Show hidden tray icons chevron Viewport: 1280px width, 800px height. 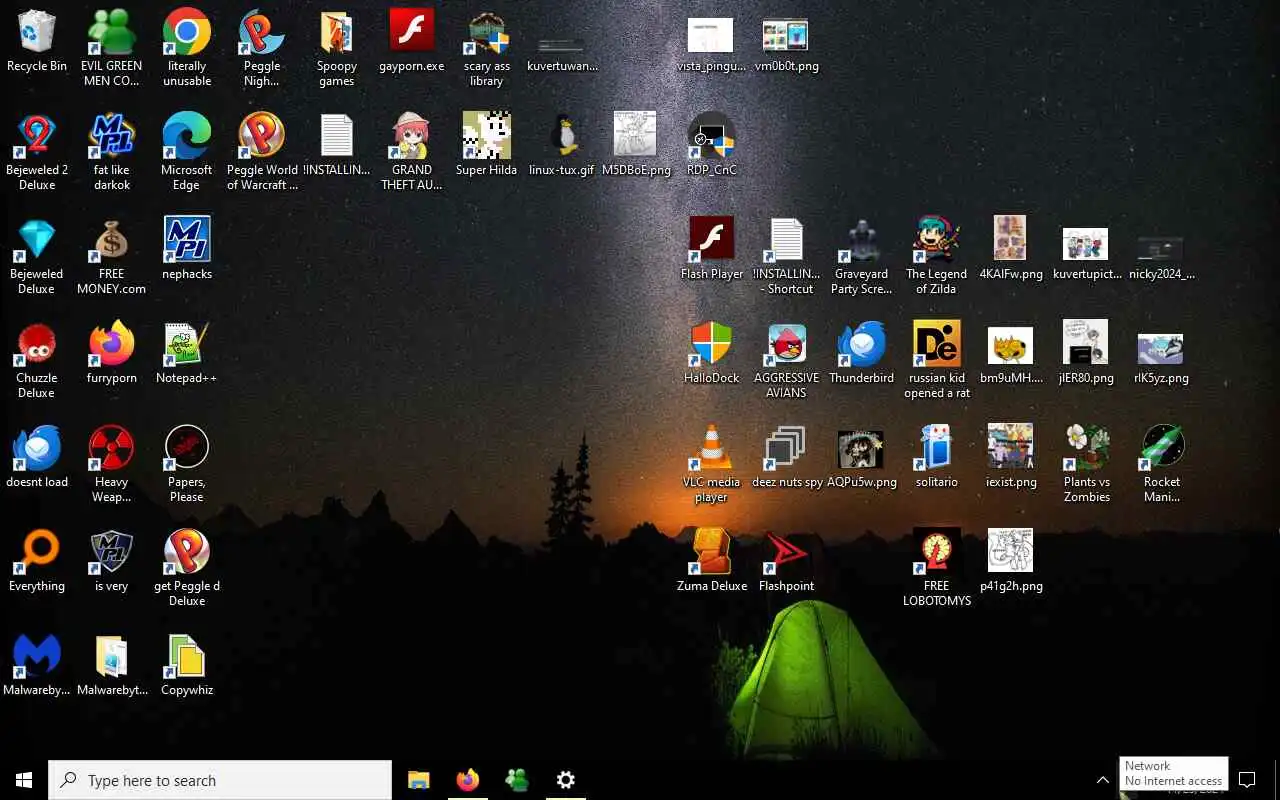coord(1103,780)
